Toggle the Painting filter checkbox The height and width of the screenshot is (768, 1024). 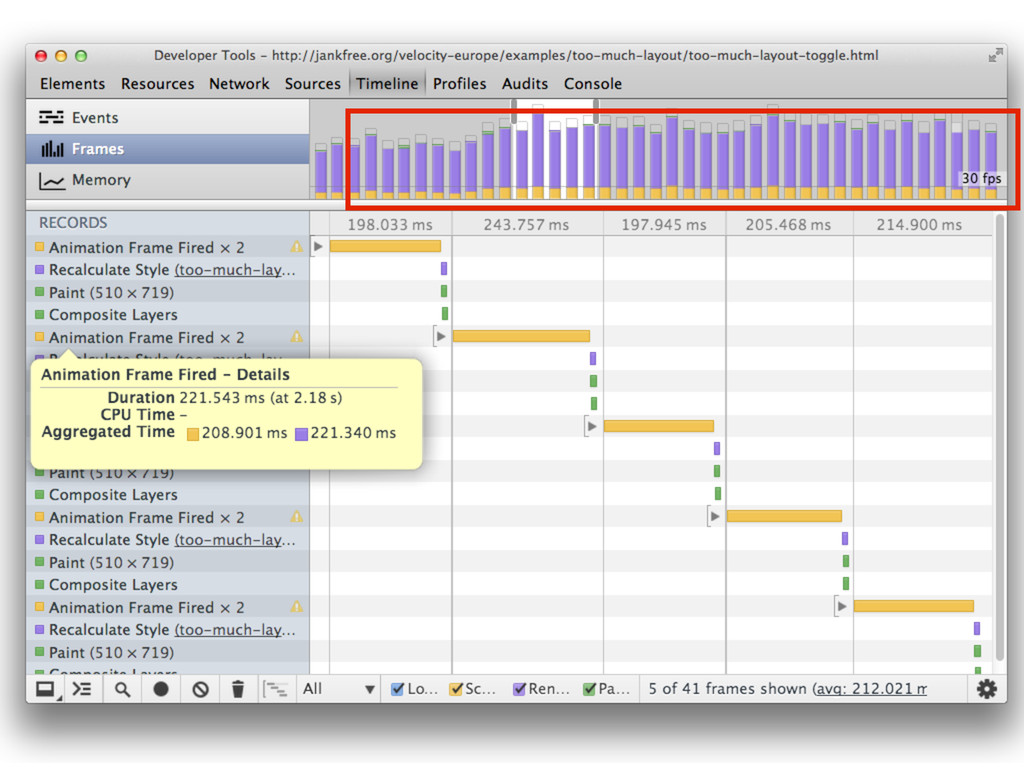589,689
